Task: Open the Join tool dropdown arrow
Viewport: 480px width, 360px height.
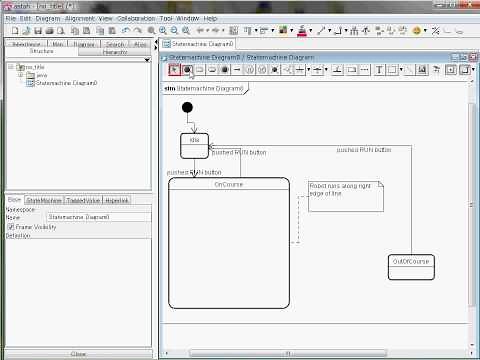Action: pyautogui.click(x=326, y=70)
